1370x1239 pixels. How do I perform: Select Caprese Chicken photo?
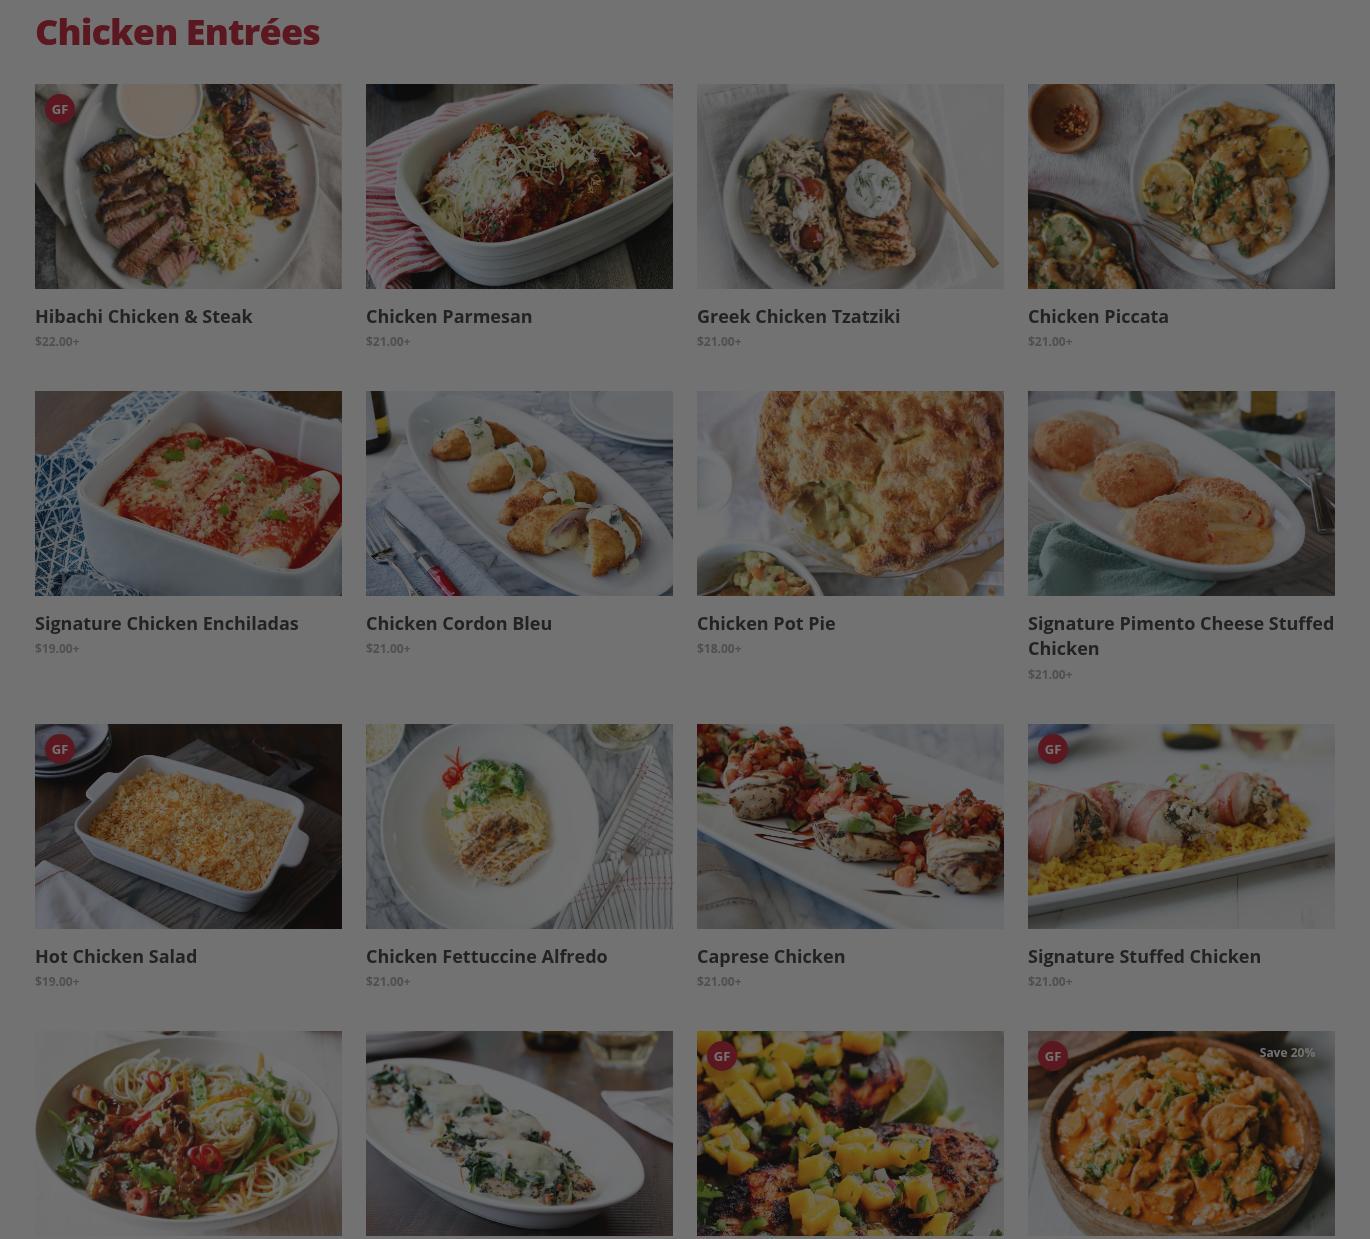coord(850,826)
